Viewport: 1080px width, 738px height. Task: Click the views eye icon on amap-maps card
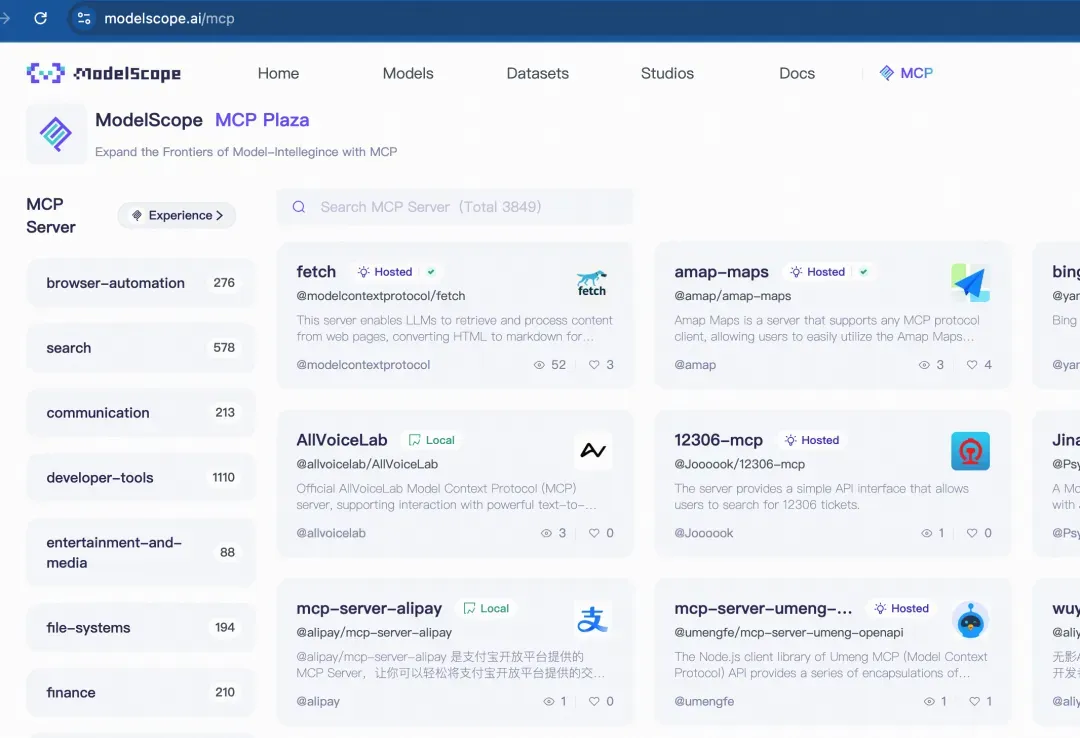pyautogui.click(x=924, y=365)
